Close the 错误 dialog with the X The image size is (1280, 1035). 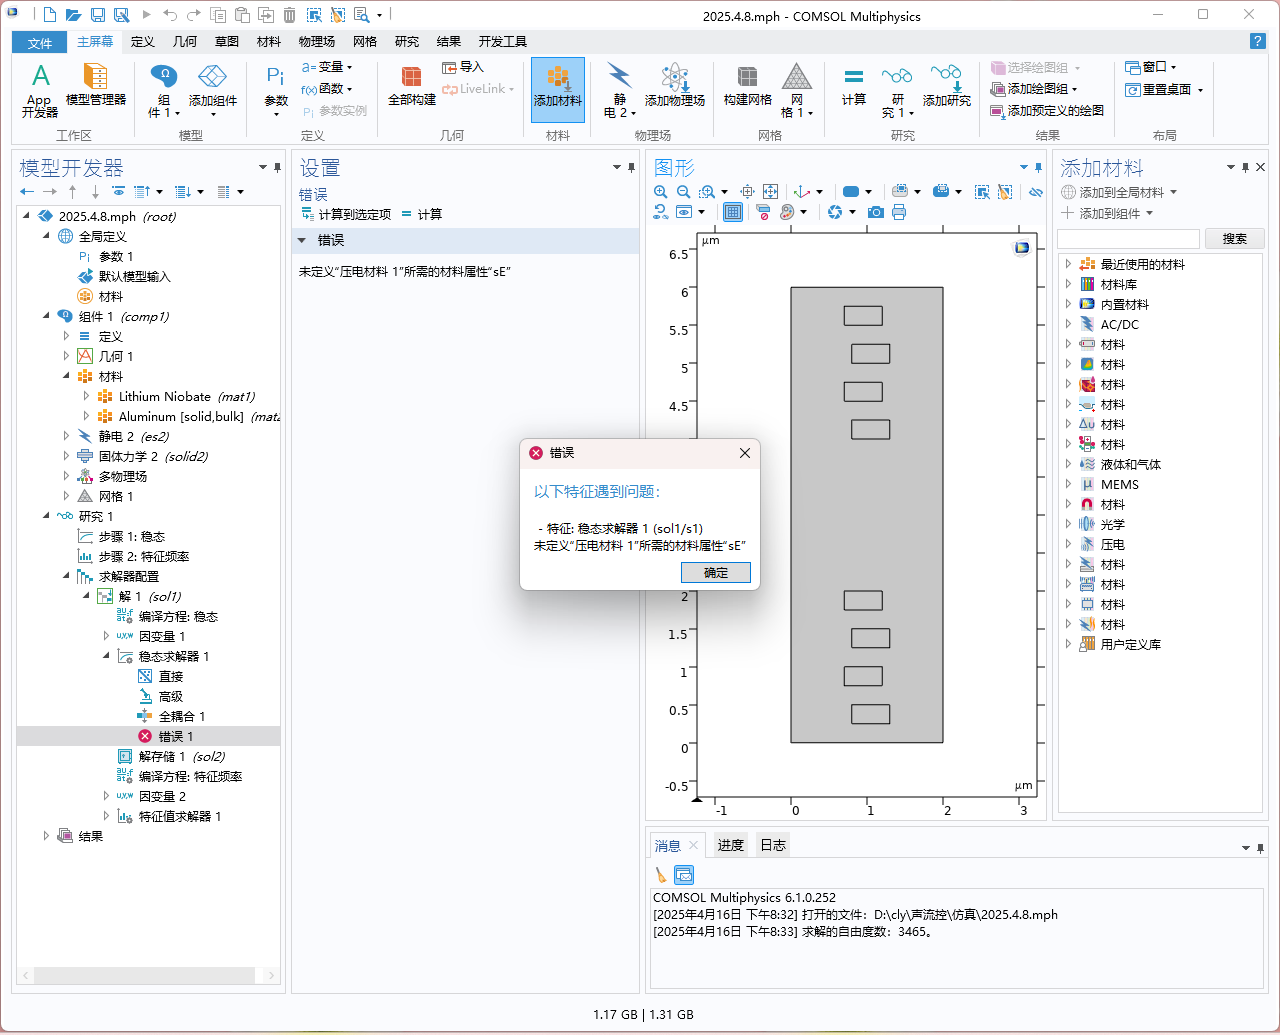pos(744,453)
